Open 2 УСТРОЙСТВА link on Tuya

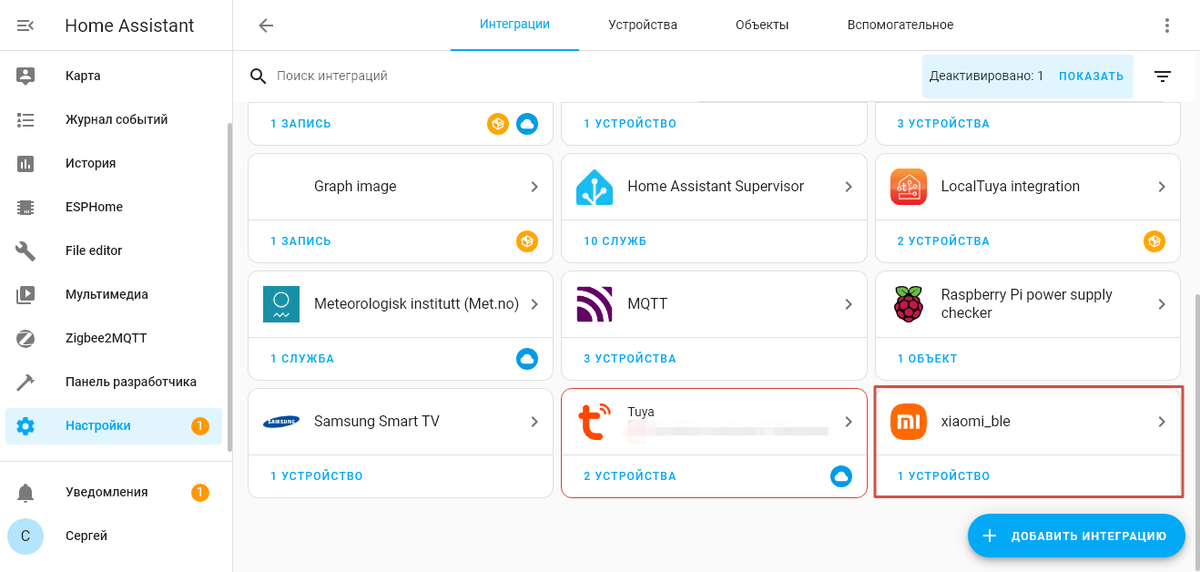coord(630,476)
